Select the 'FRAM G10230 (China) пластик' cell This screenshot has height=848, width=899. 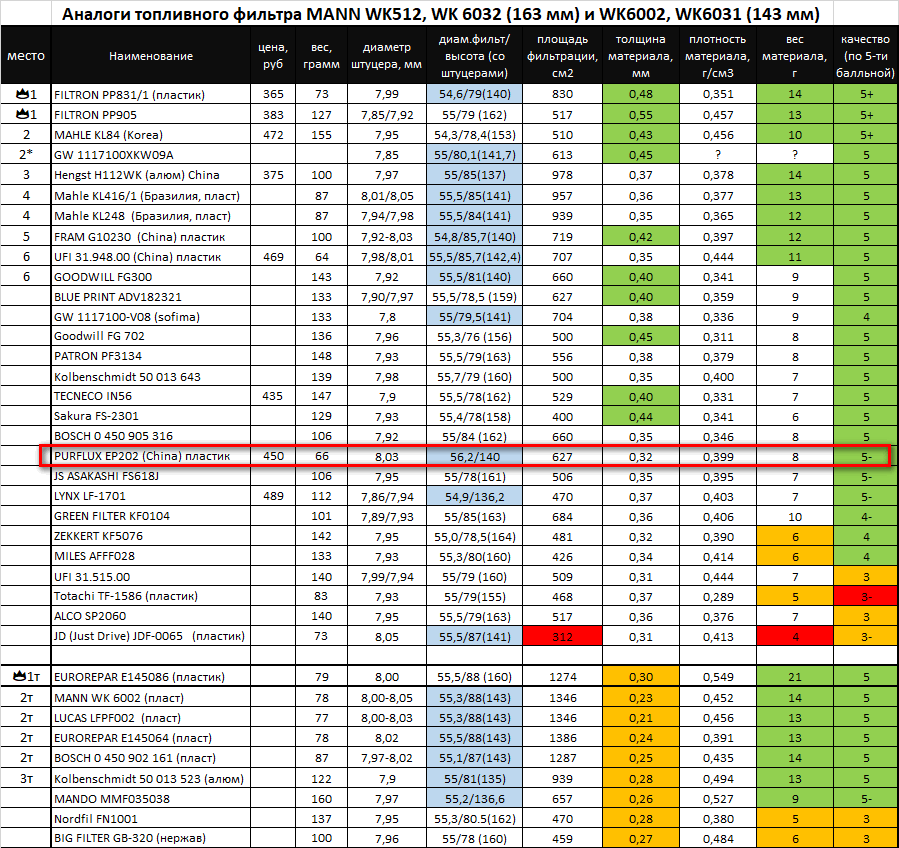pos(151,236)
